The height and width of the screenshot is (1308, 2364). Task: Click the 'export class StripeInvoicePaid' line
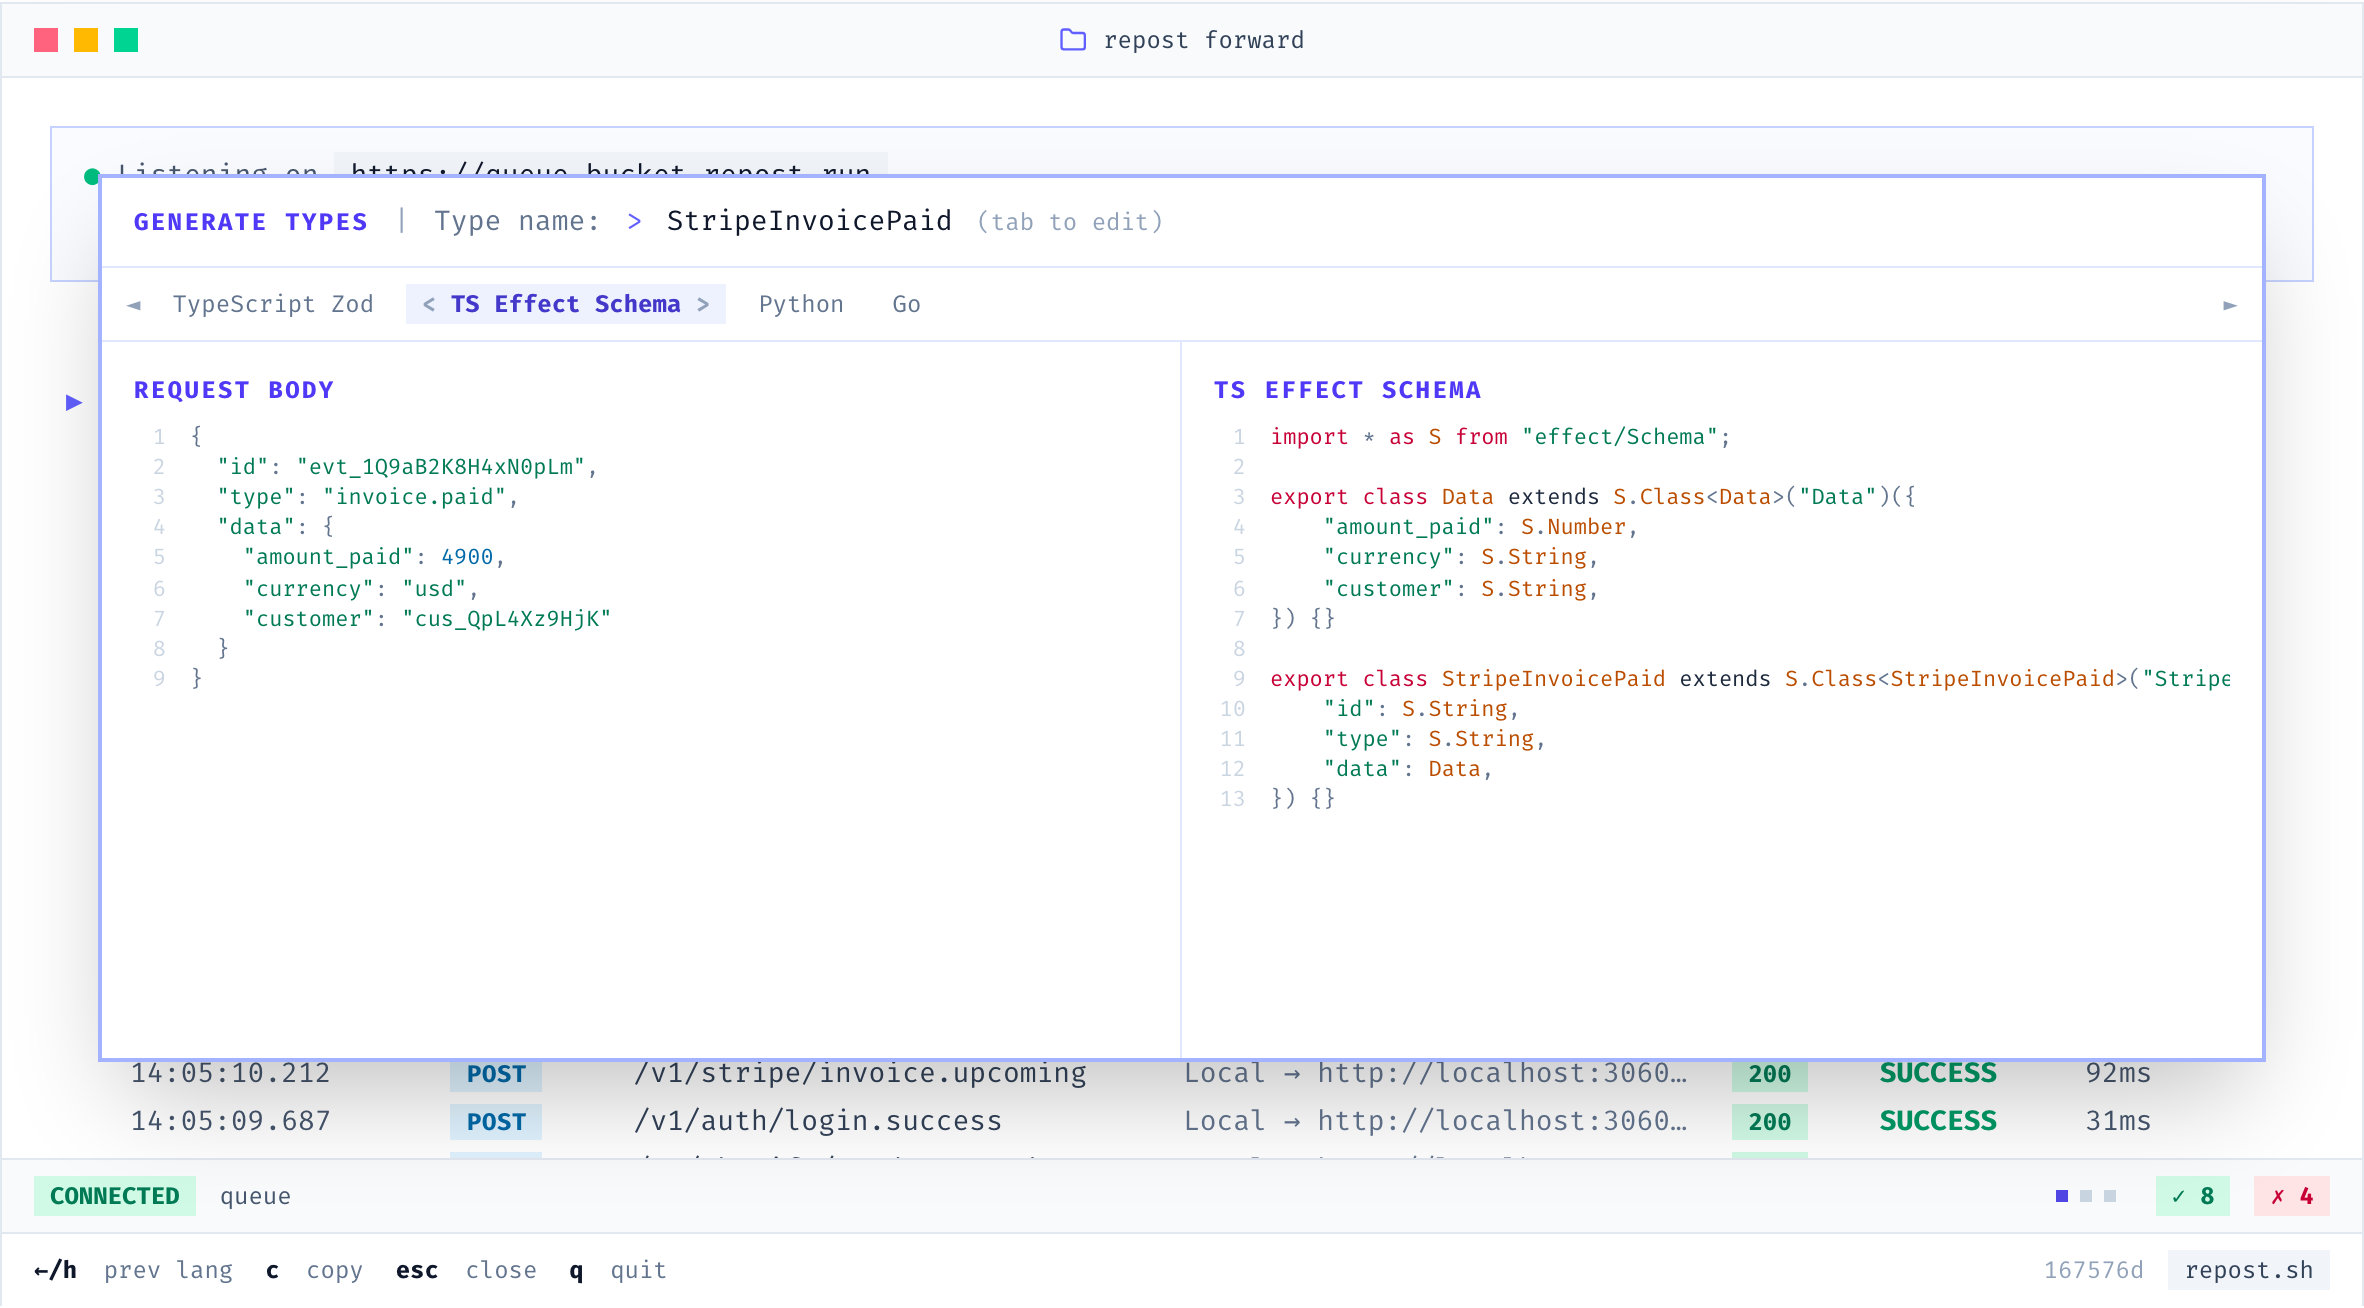(x=1750, y=679)
